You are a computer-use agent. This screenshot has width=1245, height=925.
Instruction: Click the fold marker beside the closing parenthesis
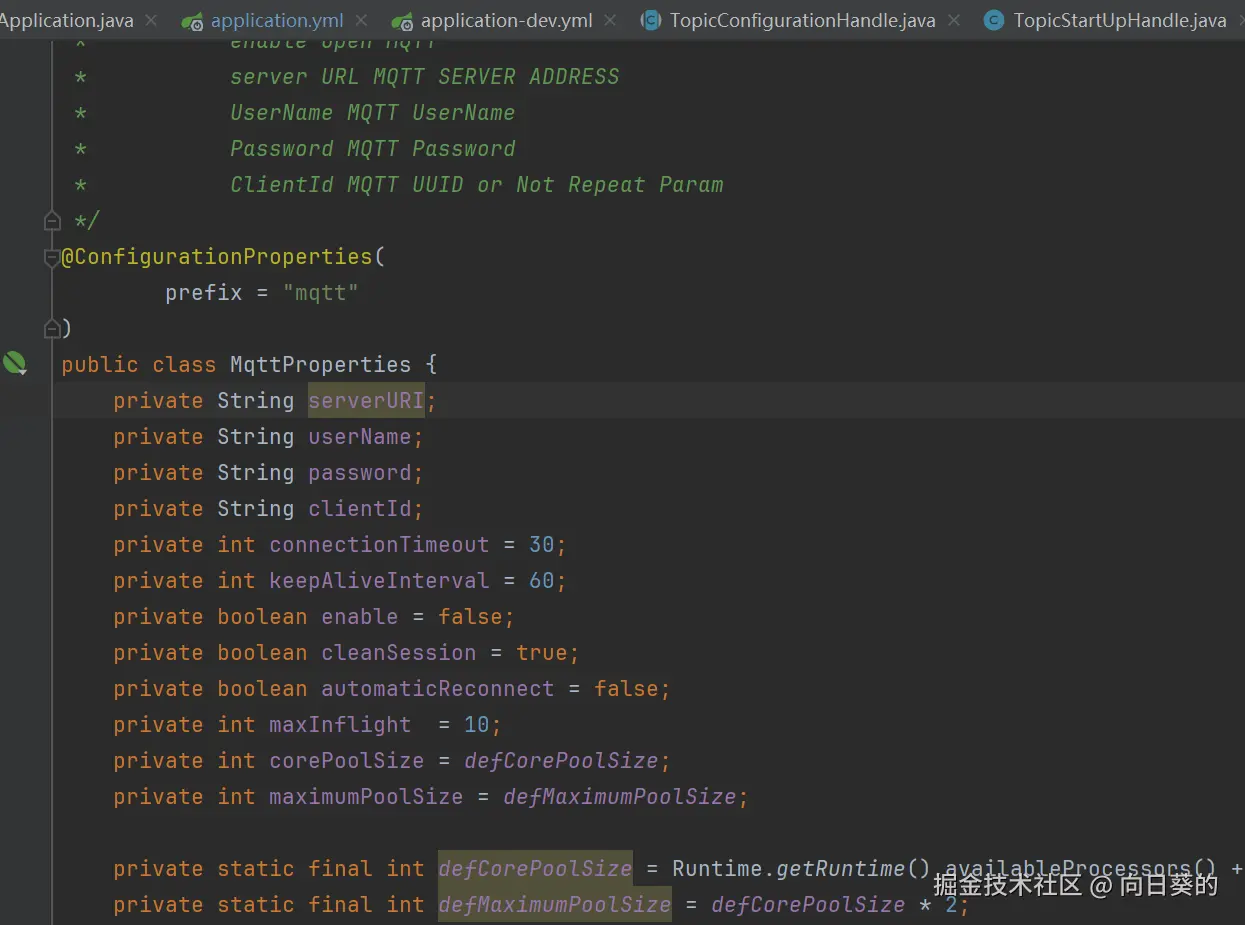click(52, 328)
